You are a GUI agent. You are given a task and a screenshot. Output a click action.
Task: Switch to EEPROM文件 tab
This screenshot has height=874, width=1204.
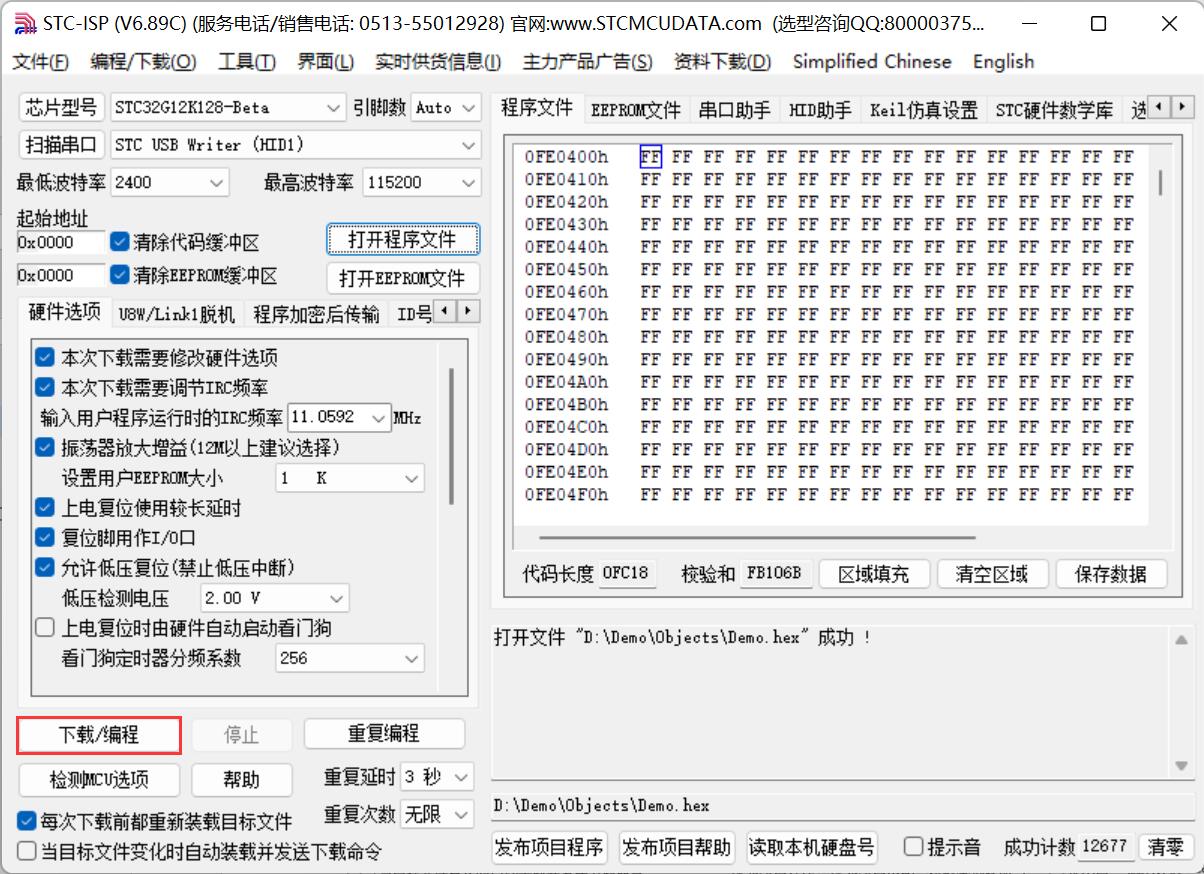(x=635, y=110)
